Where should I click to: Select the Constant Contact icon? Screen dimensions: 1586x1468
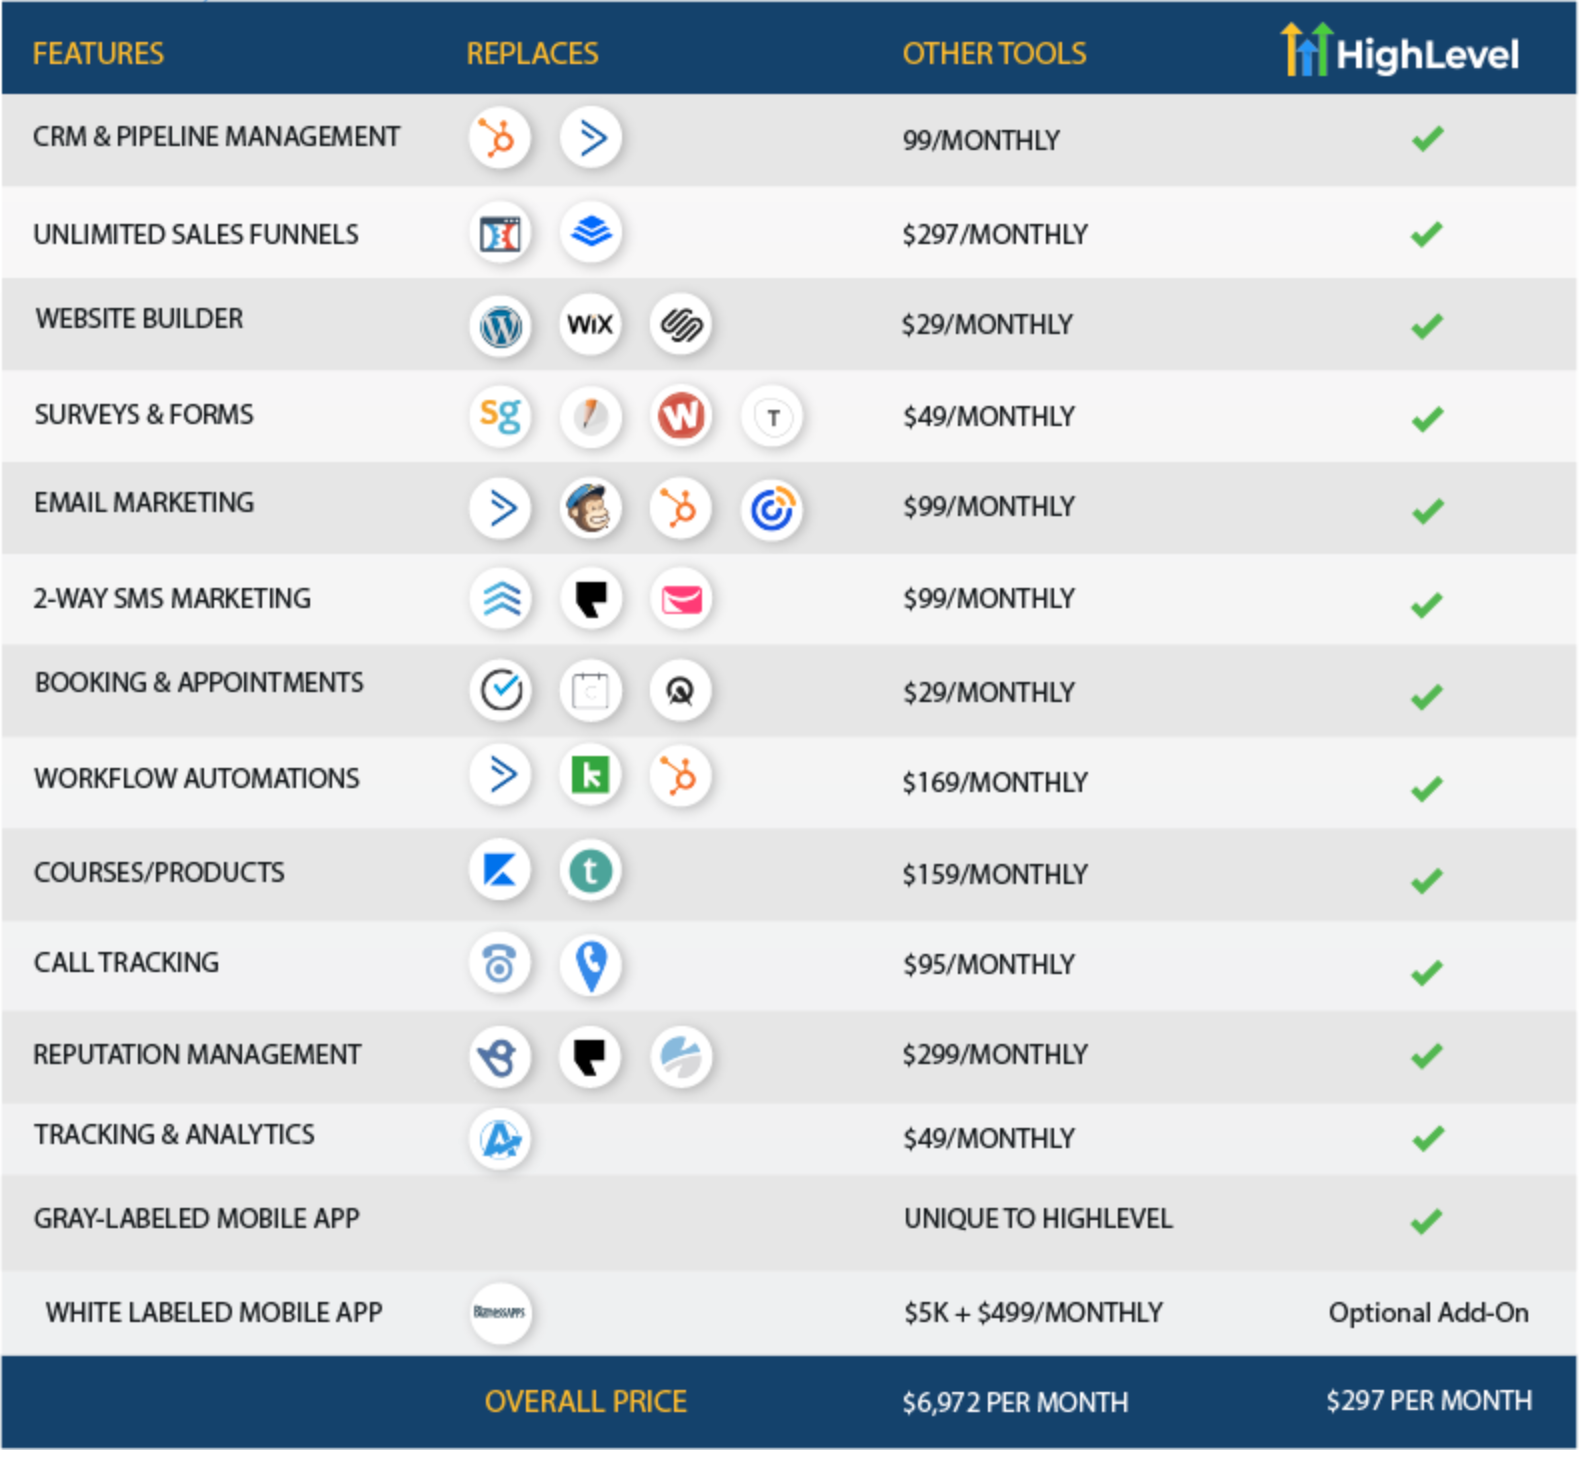tap(772, 510)
